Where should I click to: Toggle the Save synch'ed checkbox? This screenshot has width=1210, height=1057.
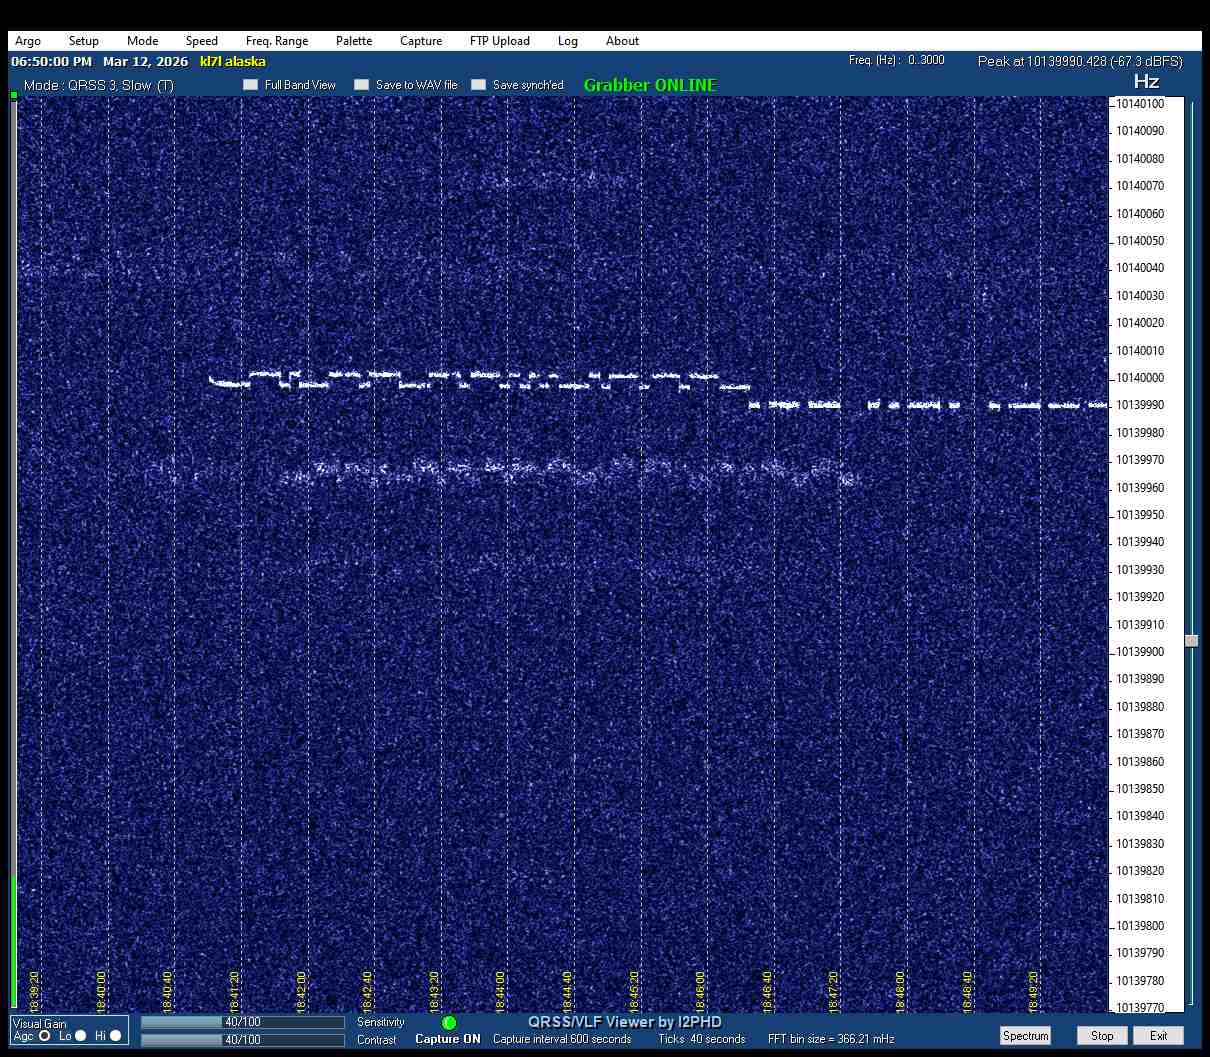[479, 85]
